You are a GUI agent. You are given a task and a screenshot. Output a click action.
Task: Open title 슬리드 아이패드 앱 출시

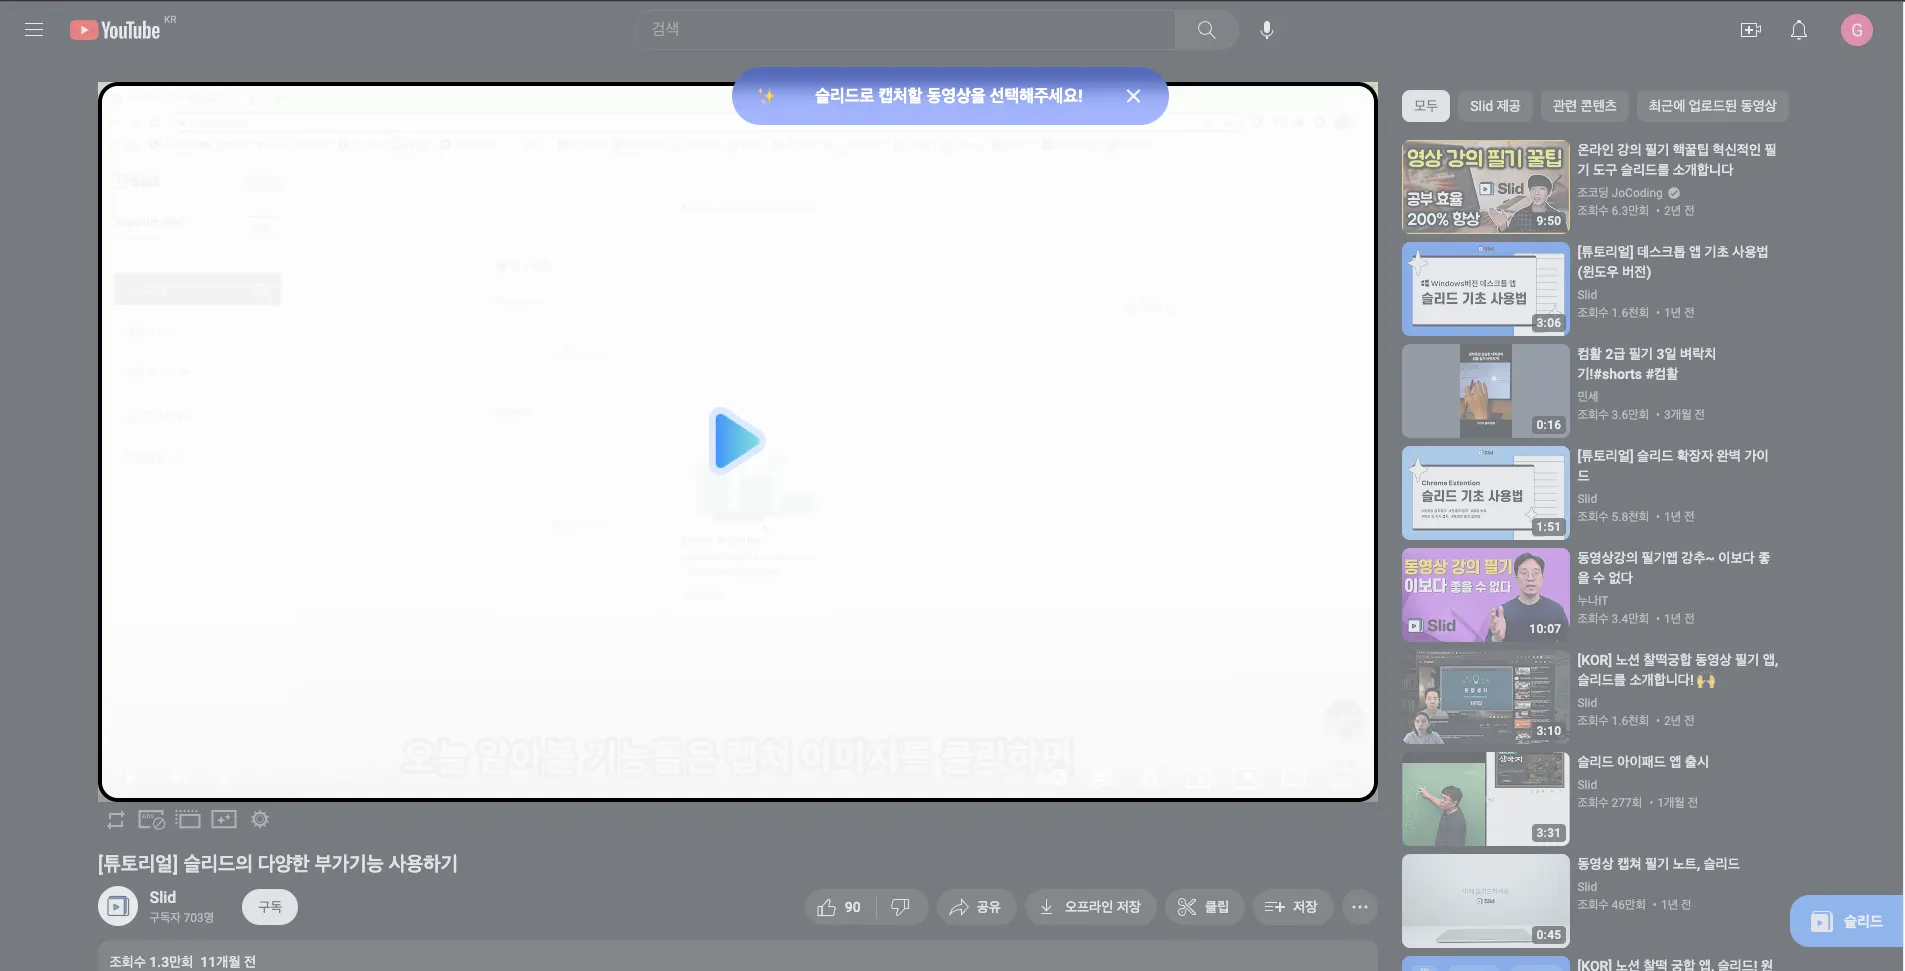(x=1643, y=762)
